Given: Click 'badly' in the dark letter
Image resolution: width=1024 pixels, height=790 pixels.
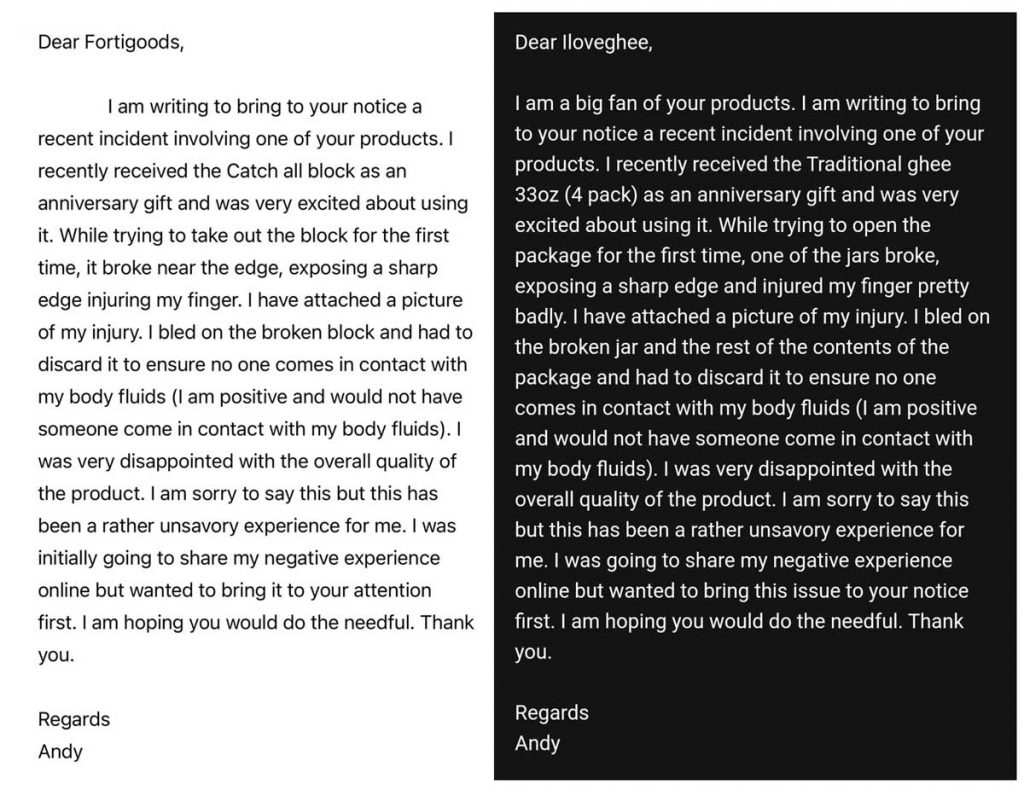Looking at the screenshot, I should tap(539, 317).
